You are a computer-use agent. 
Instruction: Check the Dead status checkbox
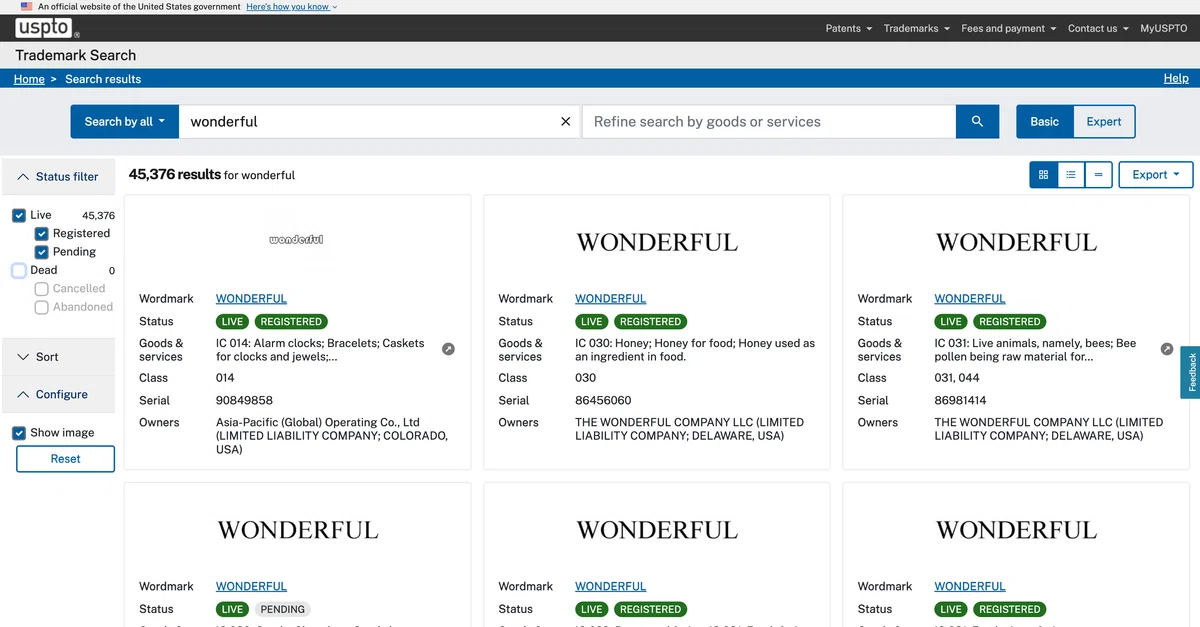[19, 270]
